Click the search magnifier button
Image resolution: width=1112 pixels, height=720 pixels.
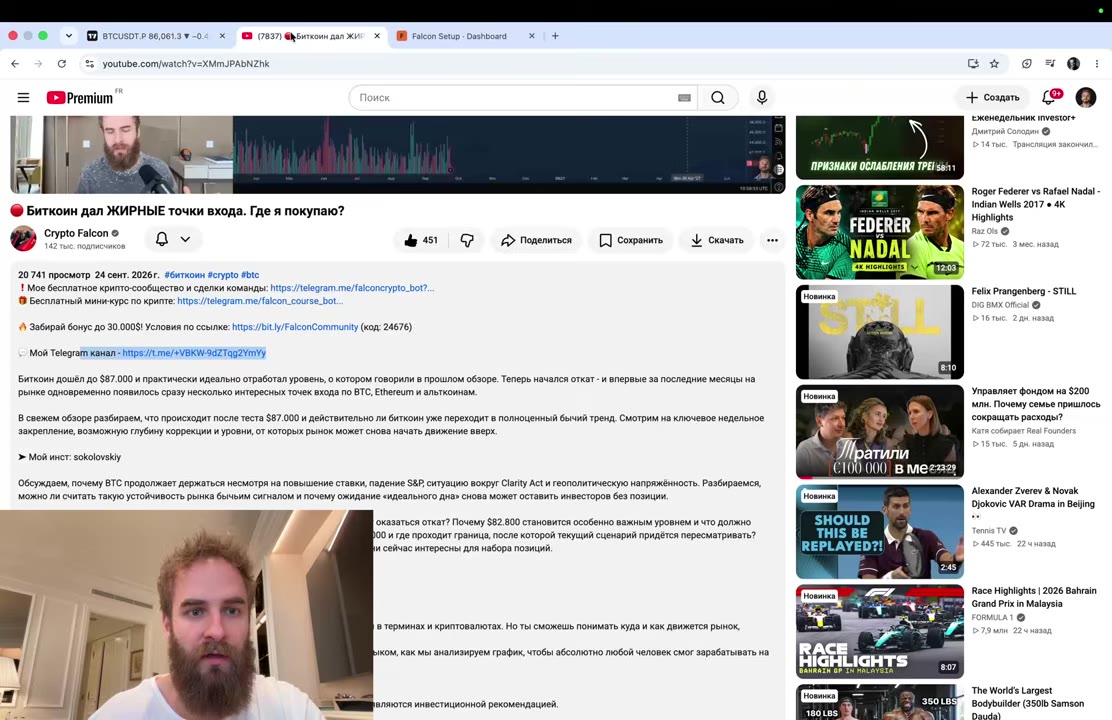click(x=718, y=97)
